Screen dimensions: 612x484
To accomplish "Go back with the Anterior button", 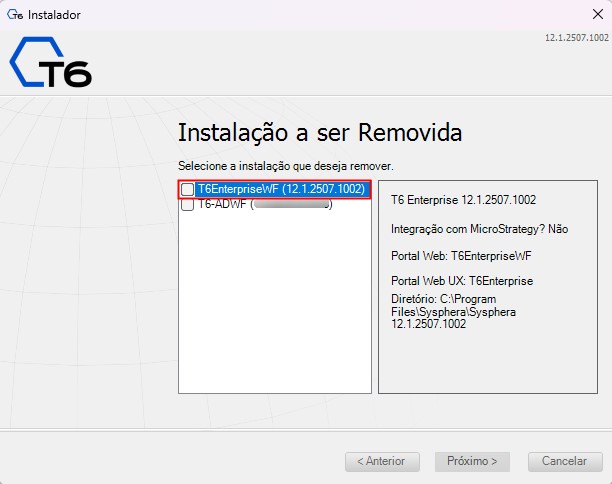I will [x=382, y=461].
